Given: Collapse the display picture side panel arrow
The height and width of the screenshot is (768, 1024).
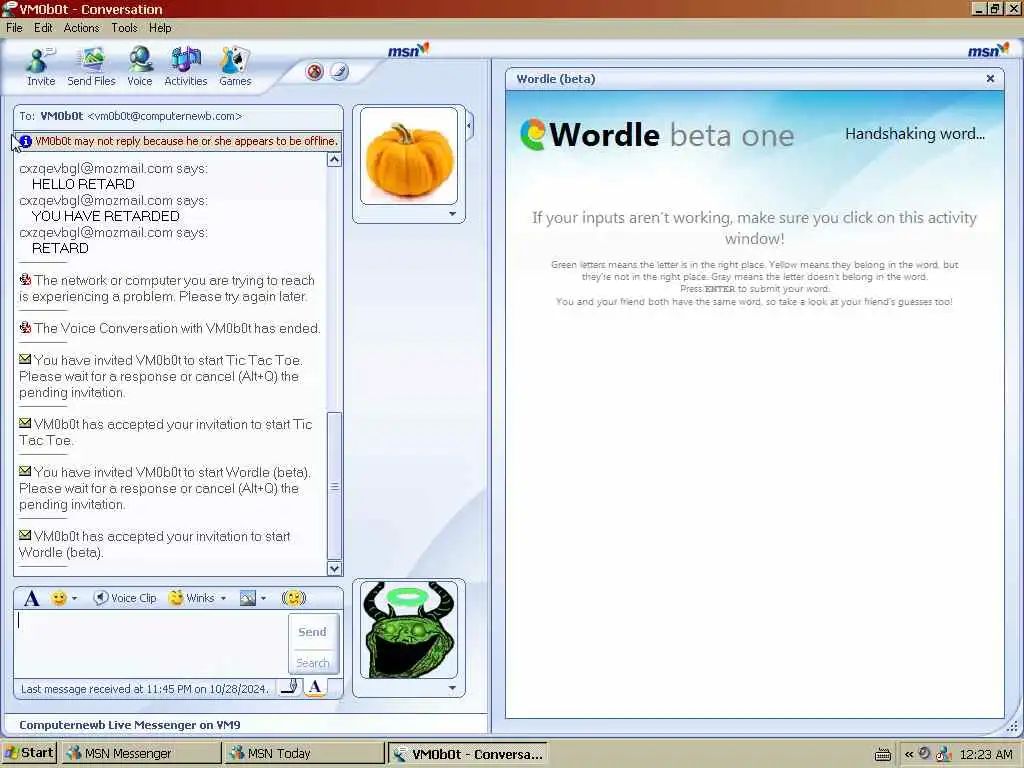Looking at the screenshot, I should [470, 125].
